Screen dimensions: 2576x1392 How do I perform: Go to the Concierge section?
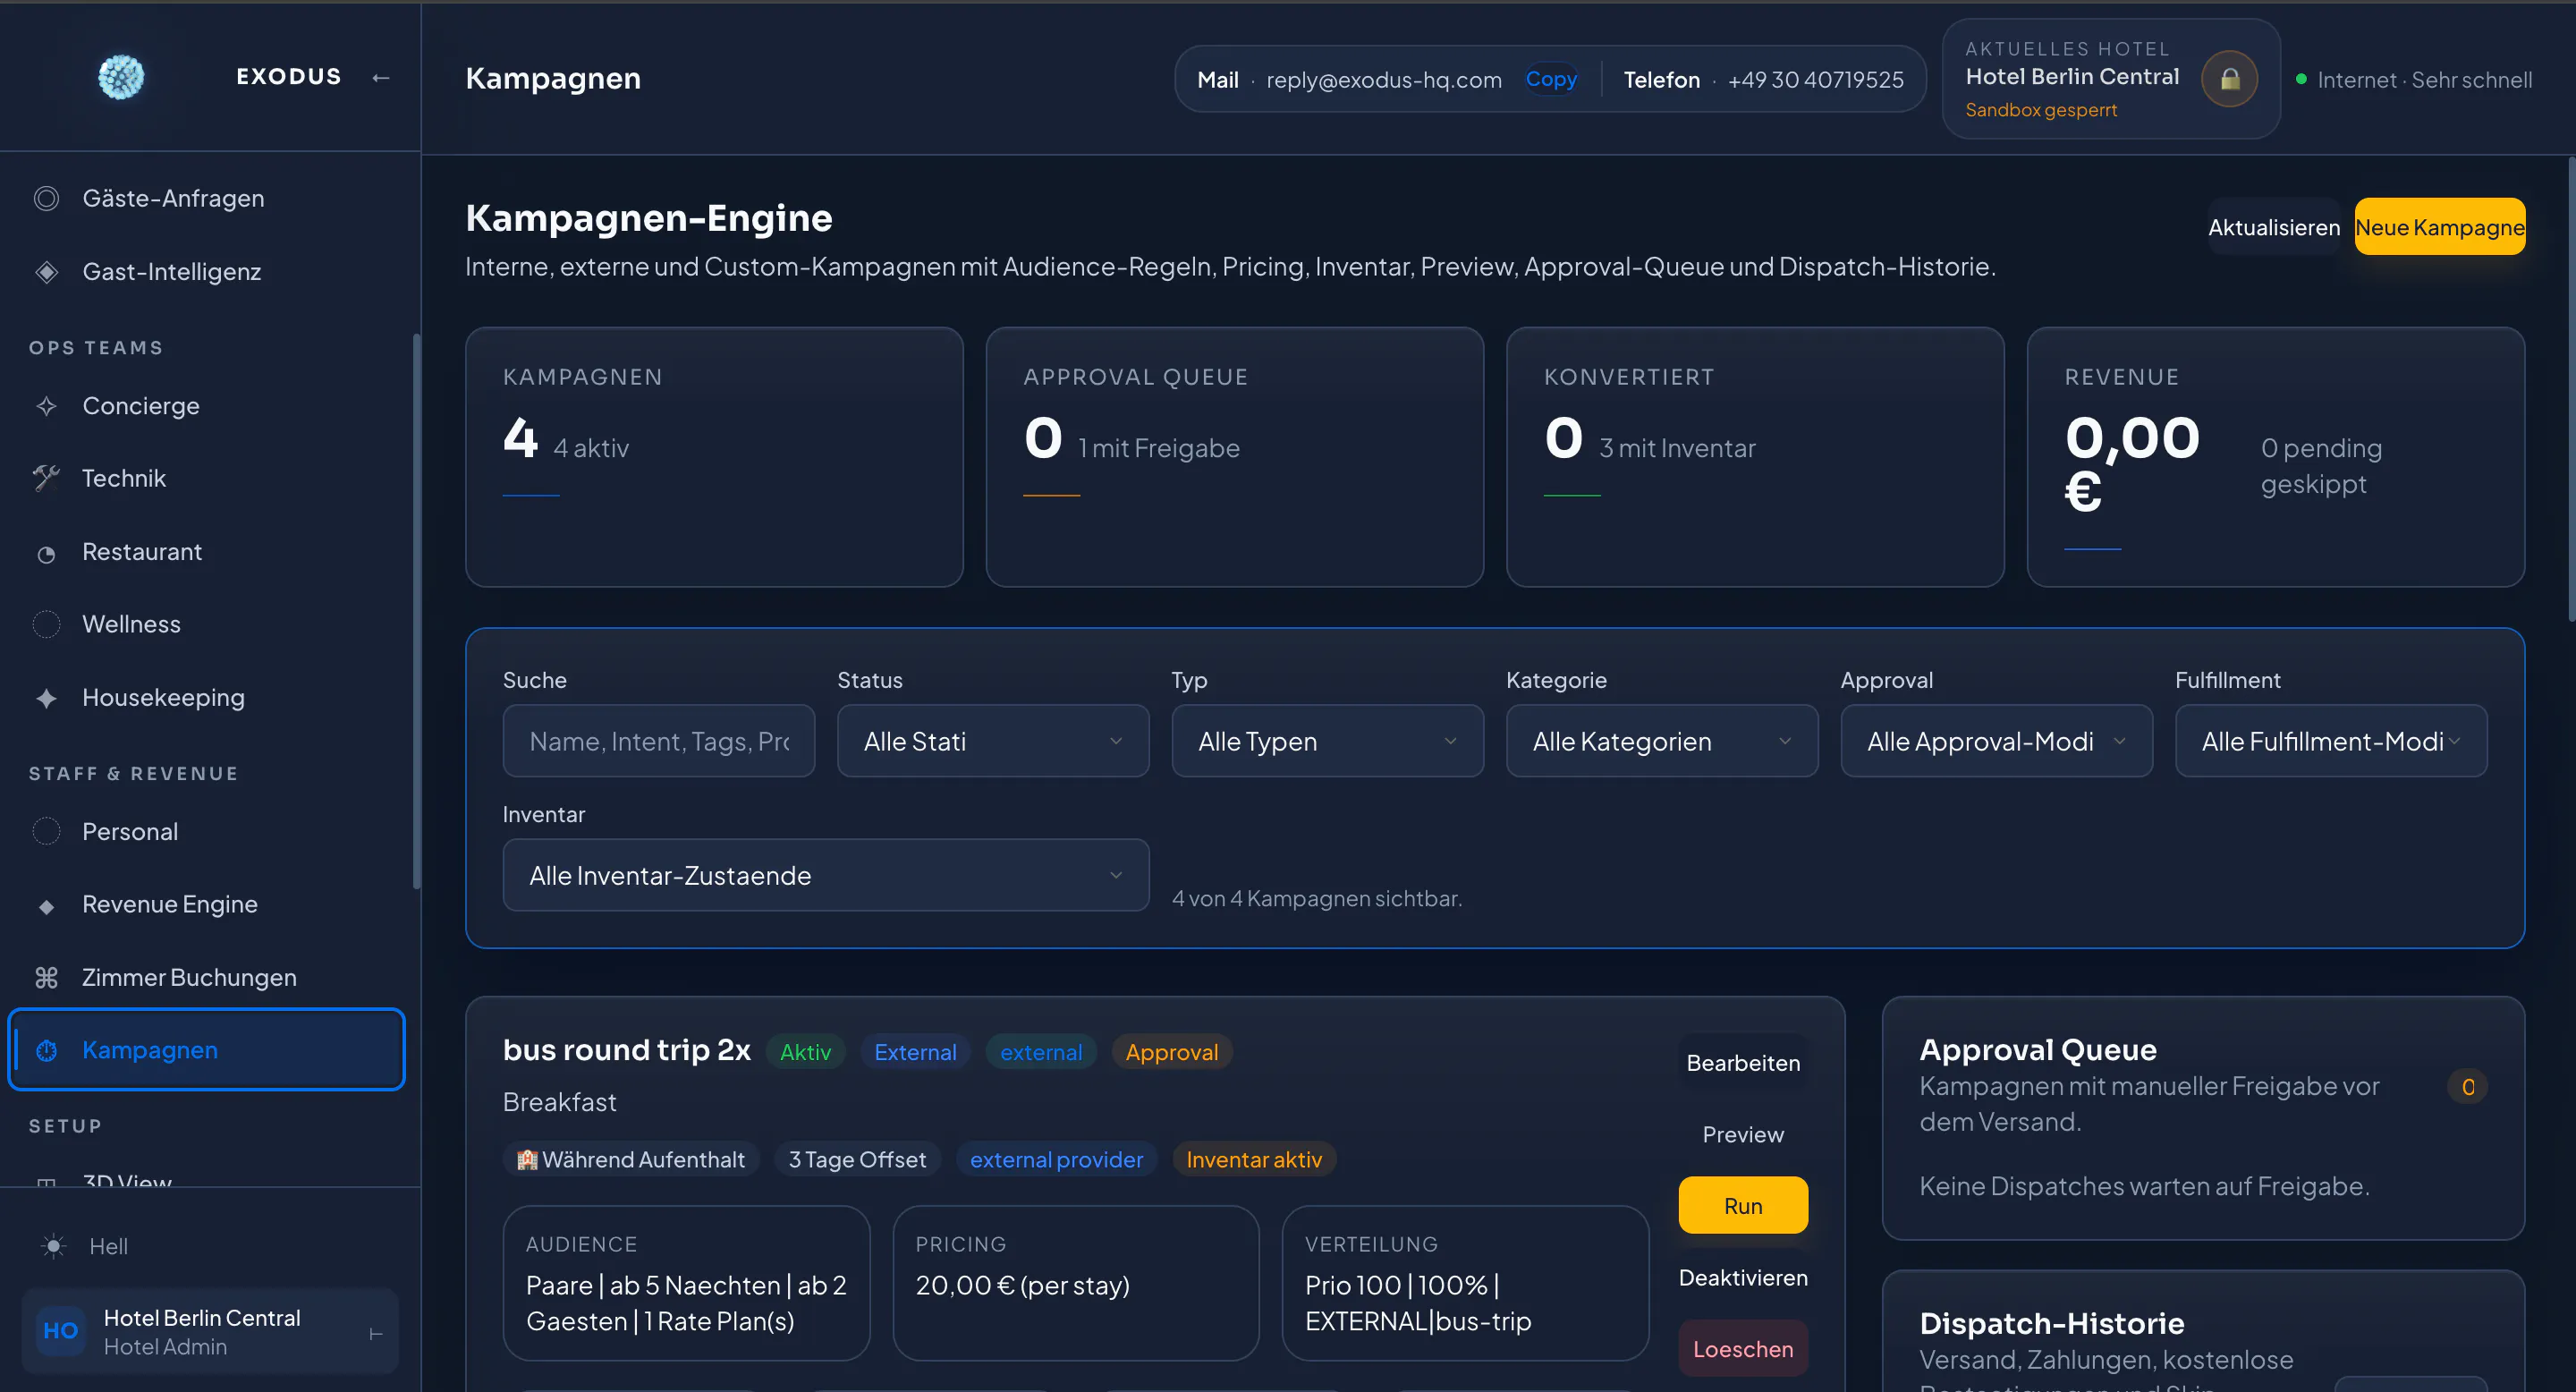click(x=206, y=406)
